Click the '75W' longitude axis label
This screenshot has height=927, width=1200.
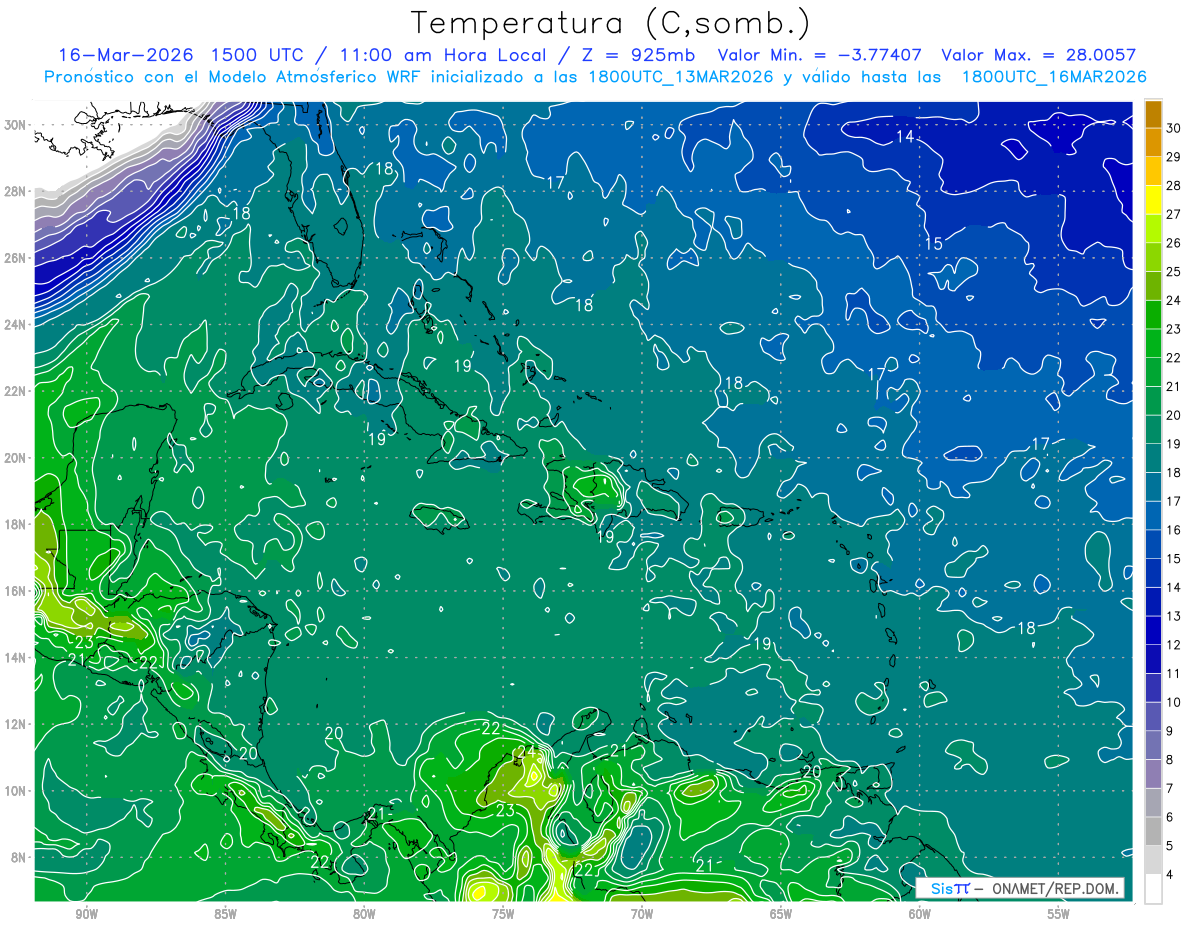tap(503, 914)
